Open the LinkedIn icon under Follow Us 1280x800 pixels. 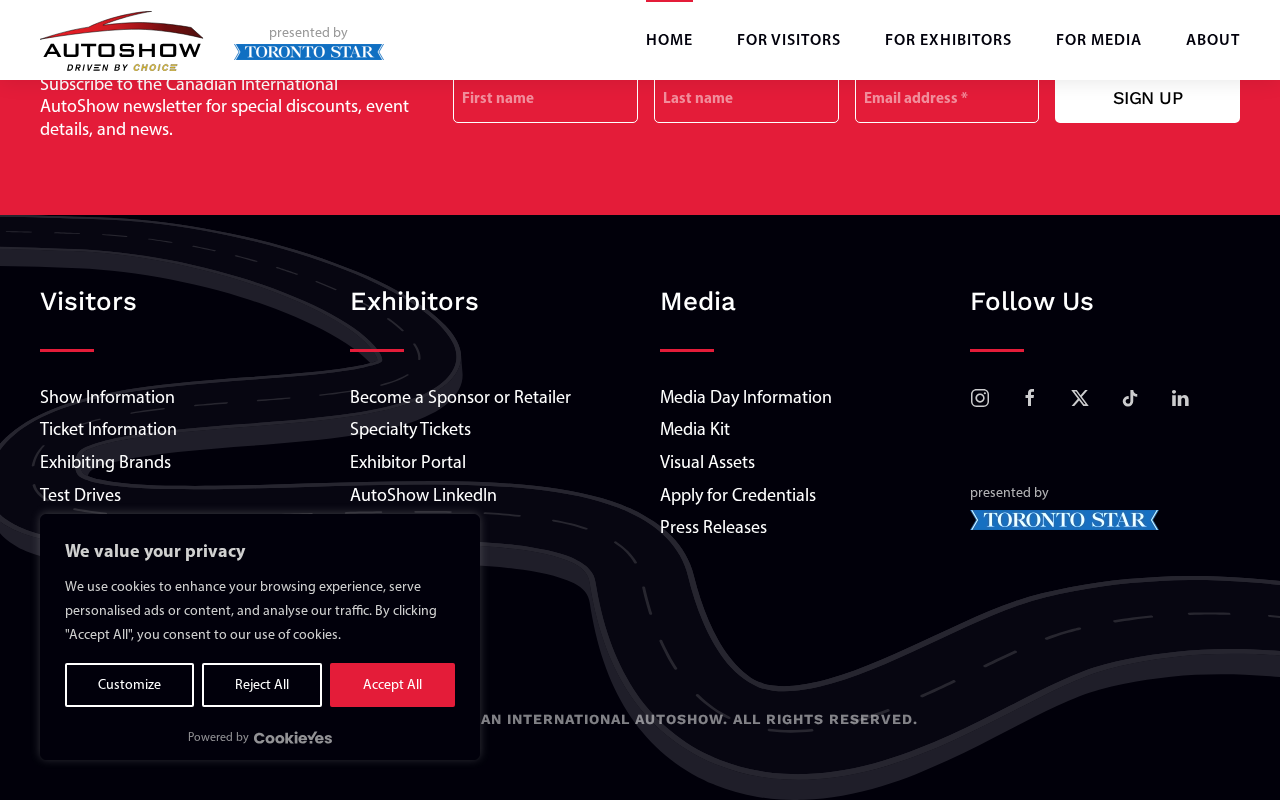[x=1180, y=398]
